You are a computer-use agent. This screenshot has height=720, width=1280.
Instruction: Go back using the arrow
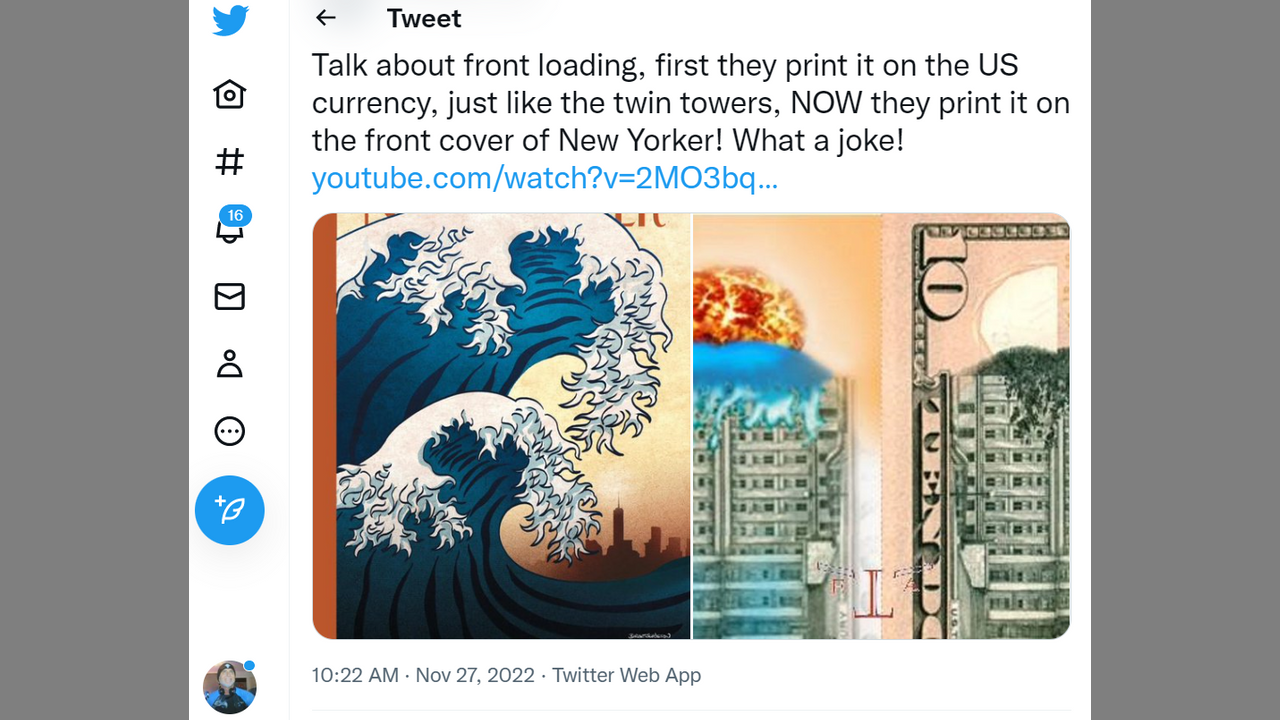325,18
